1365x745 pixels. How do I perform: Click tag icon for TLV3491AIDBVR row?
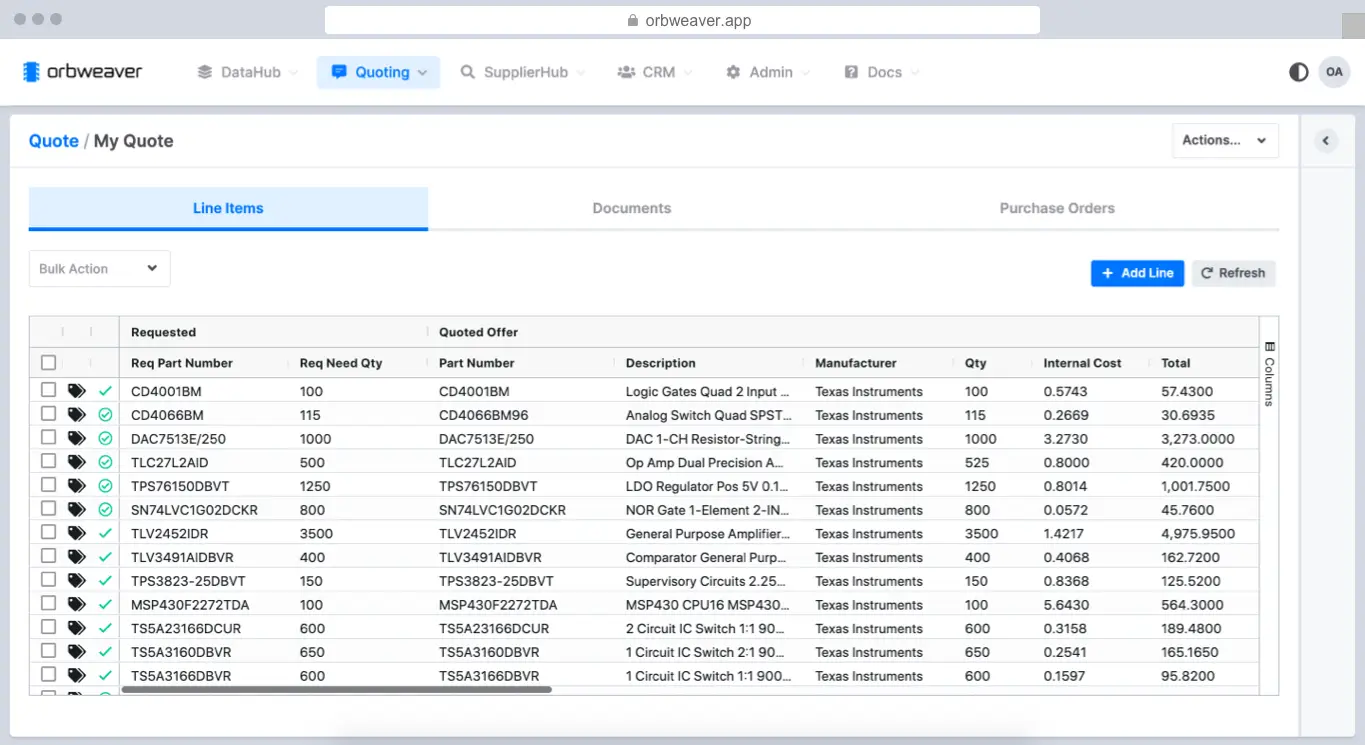77,557
